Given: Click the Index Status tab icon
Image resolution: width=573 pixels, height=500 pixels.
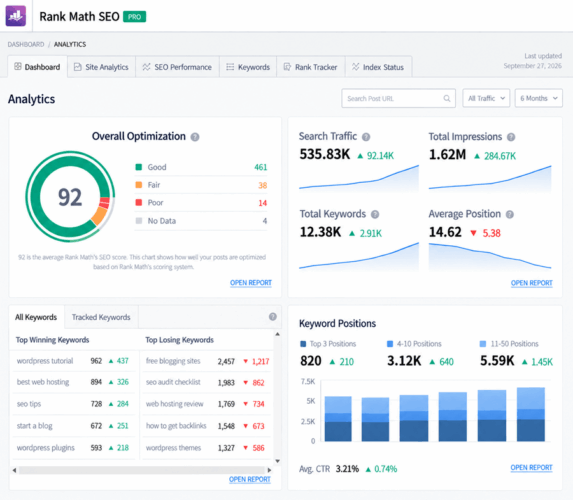Looking at the screenshot, I should (x=355, y=67).
